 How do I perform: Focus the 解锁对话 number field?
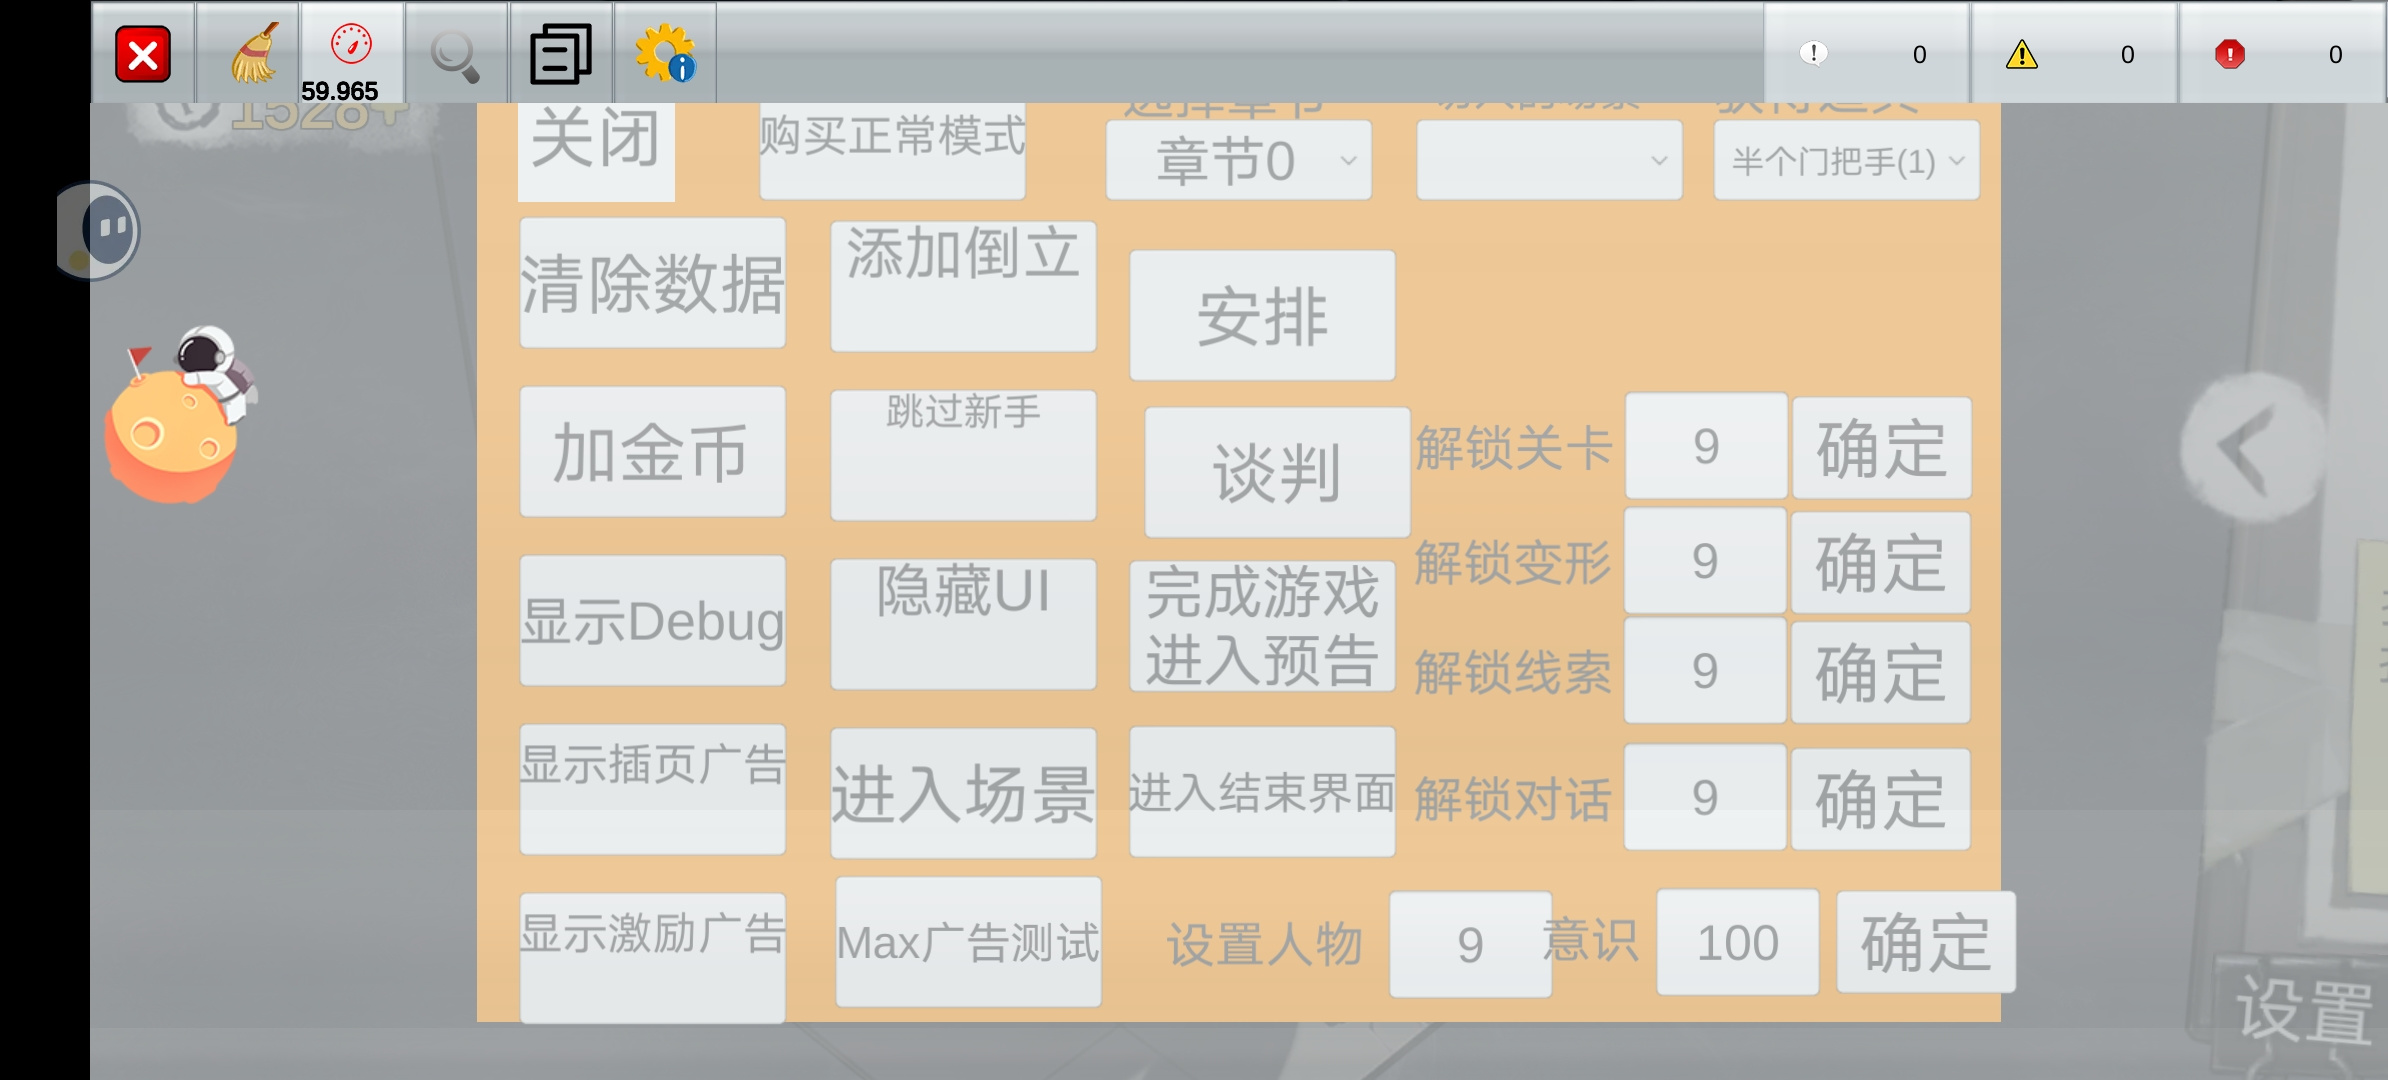tap(1705, 798)
